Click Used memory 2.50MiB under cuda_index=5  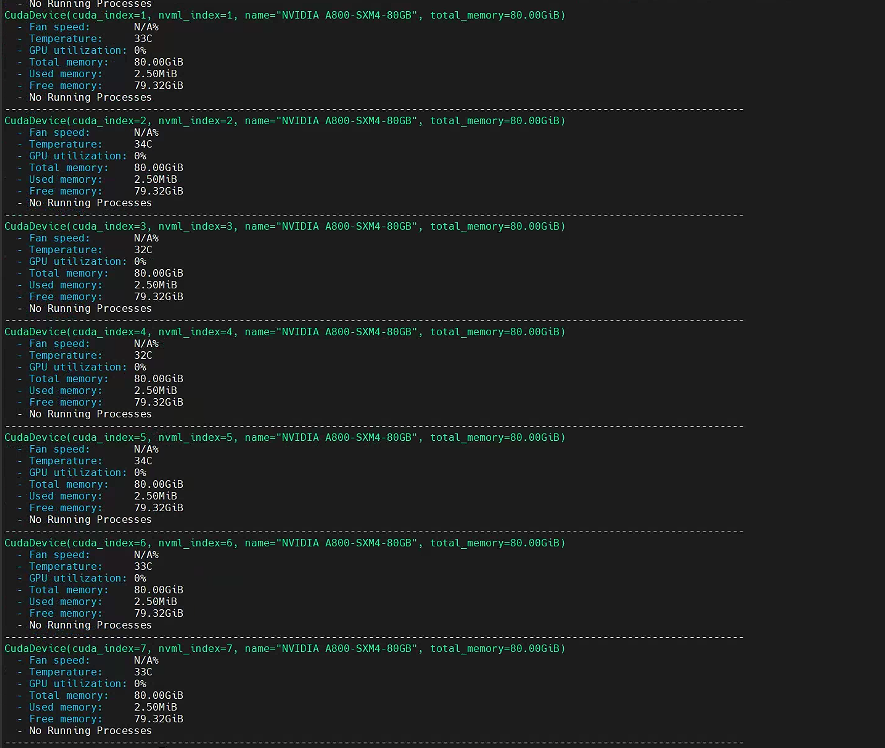click(x=103, y=497)
